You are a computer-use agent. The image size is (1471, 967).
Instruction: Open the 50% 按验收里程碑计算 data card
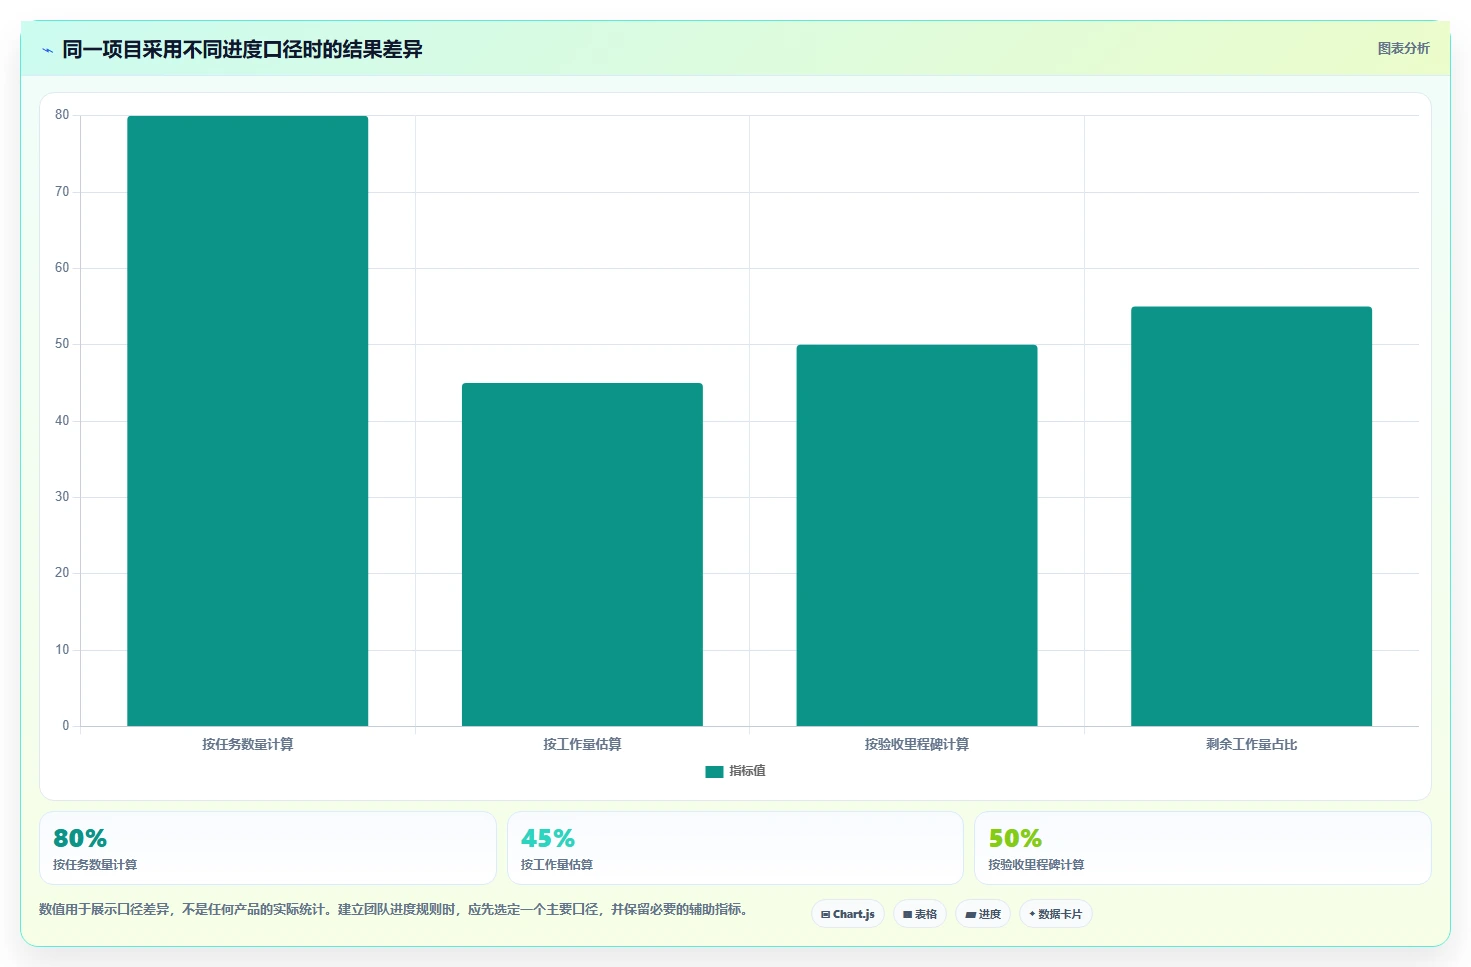(x=1202, y=848)
